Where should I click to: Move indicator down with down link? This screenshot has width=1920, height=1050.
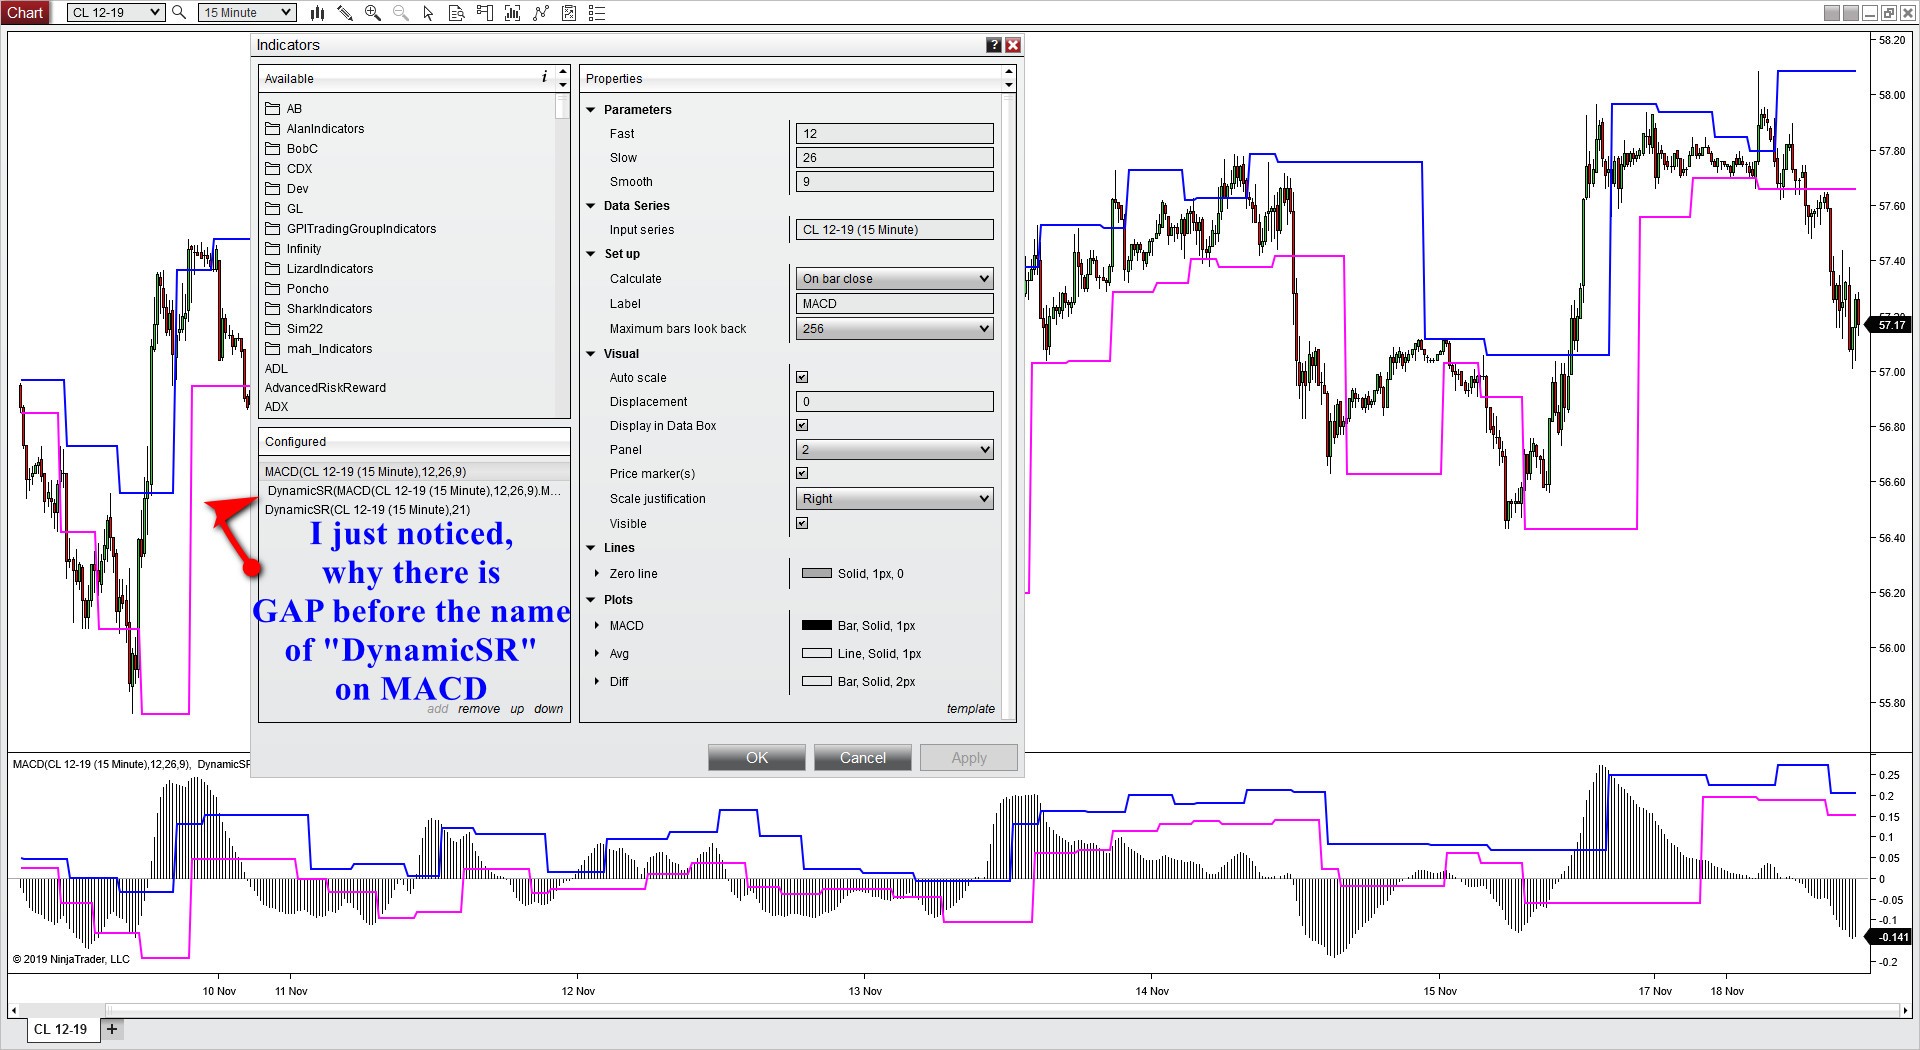click(548, 708)
